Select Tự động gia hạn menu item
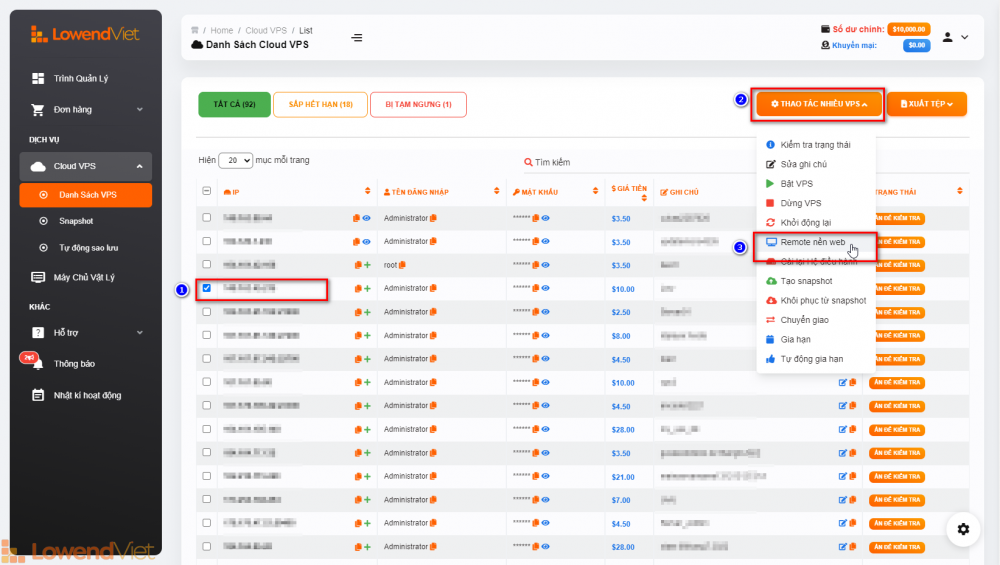Image resolution: width=1000 pixels, height=565 pixels. click(x=816, y=359)
